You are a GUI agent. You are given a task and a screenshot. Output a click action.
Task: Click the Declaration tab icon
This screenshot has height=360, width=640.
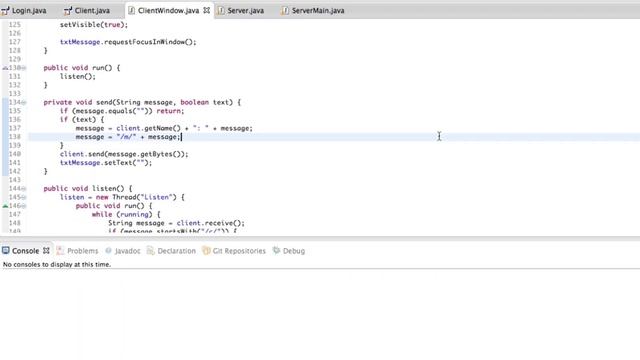tap(151, 250)
